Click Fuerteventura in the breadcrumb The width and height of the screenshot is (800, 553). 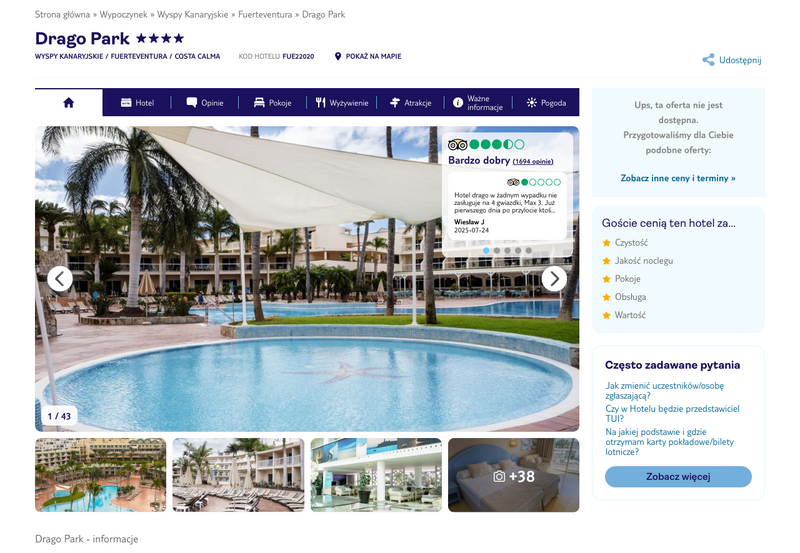pyautogui.click(x=265, y=14)
